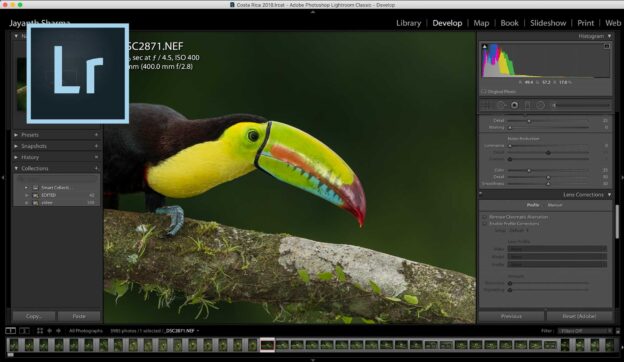Collapse the Histogram panel
The height and width of the screenshot is (362, 624).
pyautogui.click(x=609, y=36)
